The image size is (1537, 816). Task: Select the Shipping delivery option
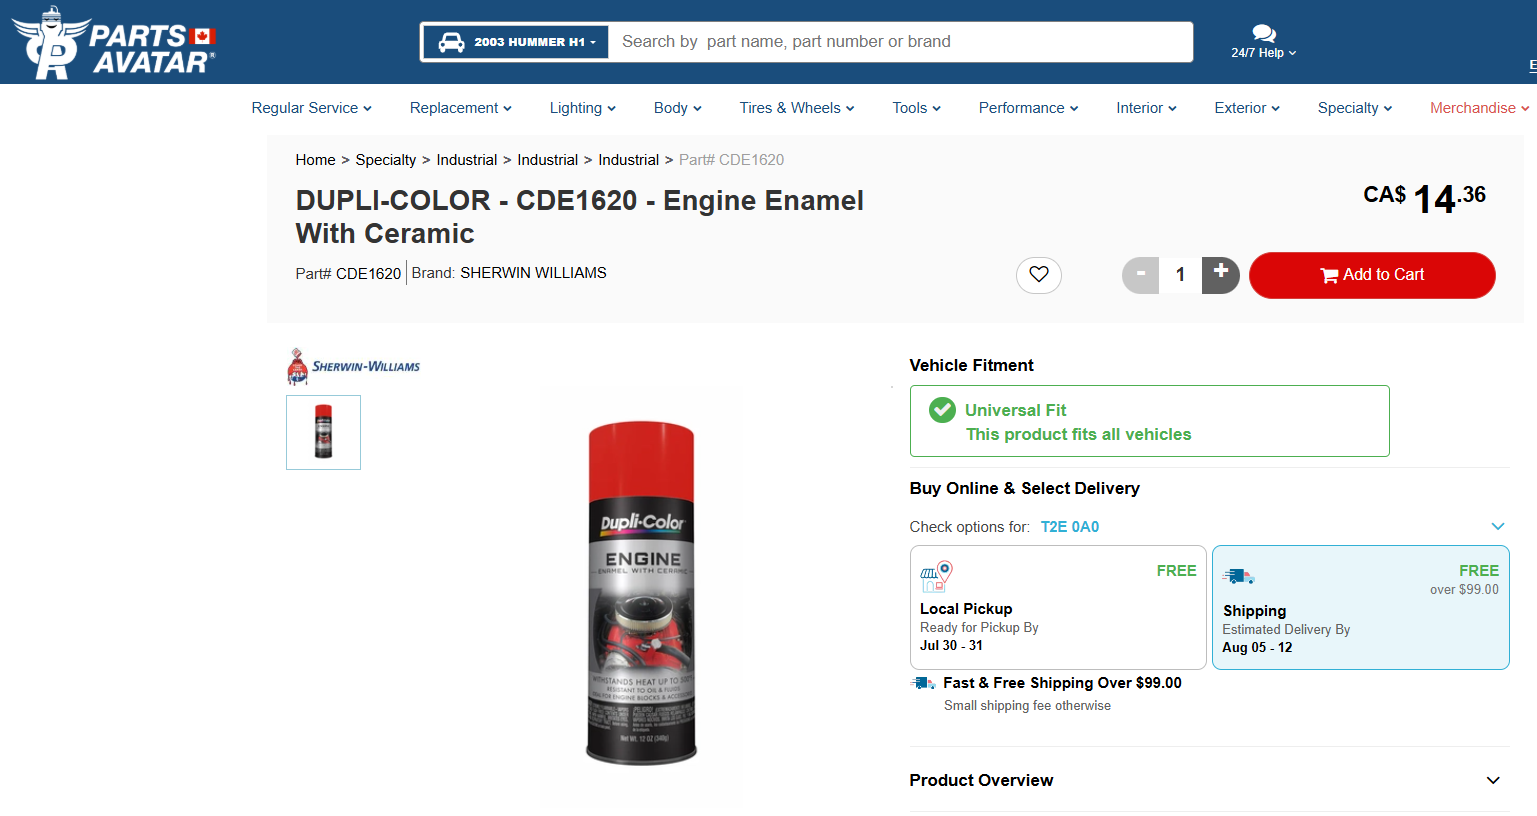[x=1359, y=607]
